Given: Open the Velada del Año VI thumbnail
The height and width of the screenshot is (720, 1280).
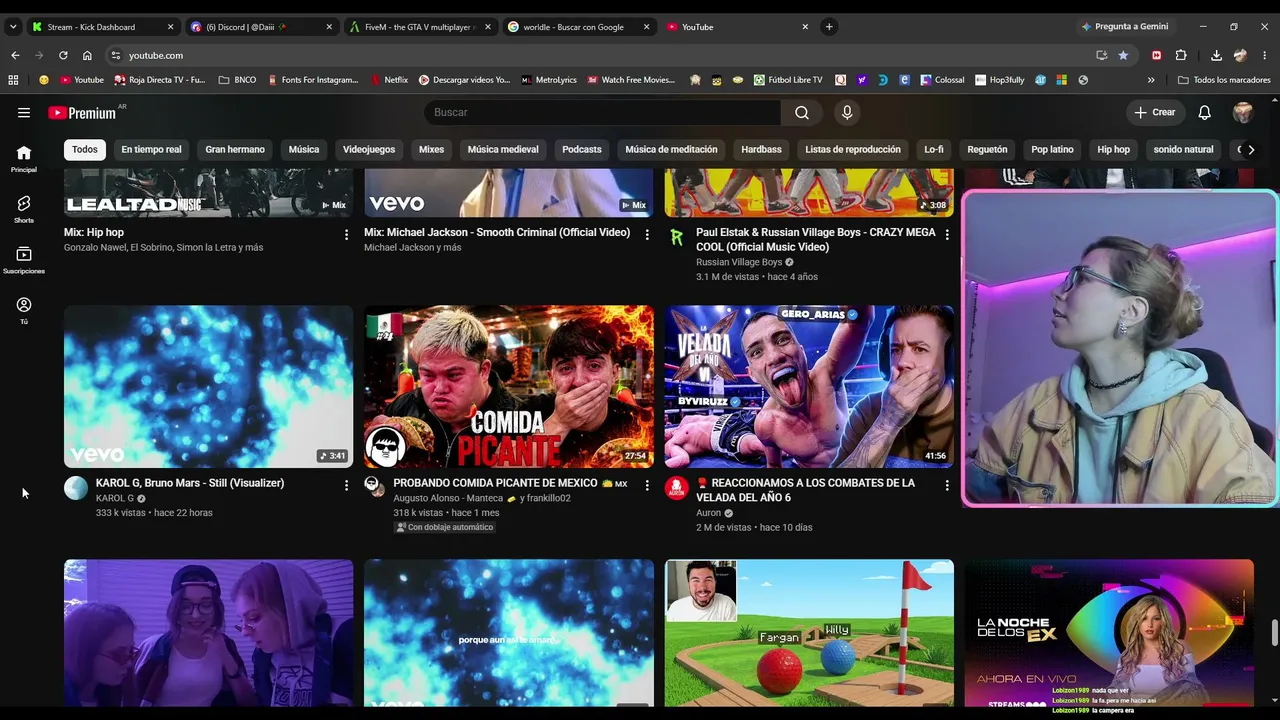Looking at the screenshot, I should (x=809, y=387).
